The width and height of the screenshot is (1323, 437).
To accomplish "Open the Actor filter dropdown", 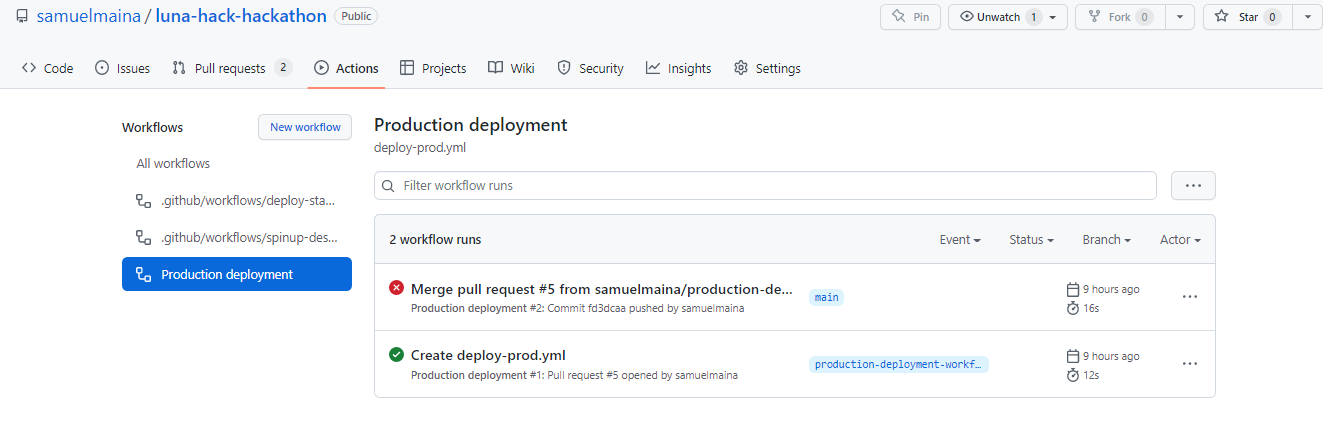I will pos(1180,240).
